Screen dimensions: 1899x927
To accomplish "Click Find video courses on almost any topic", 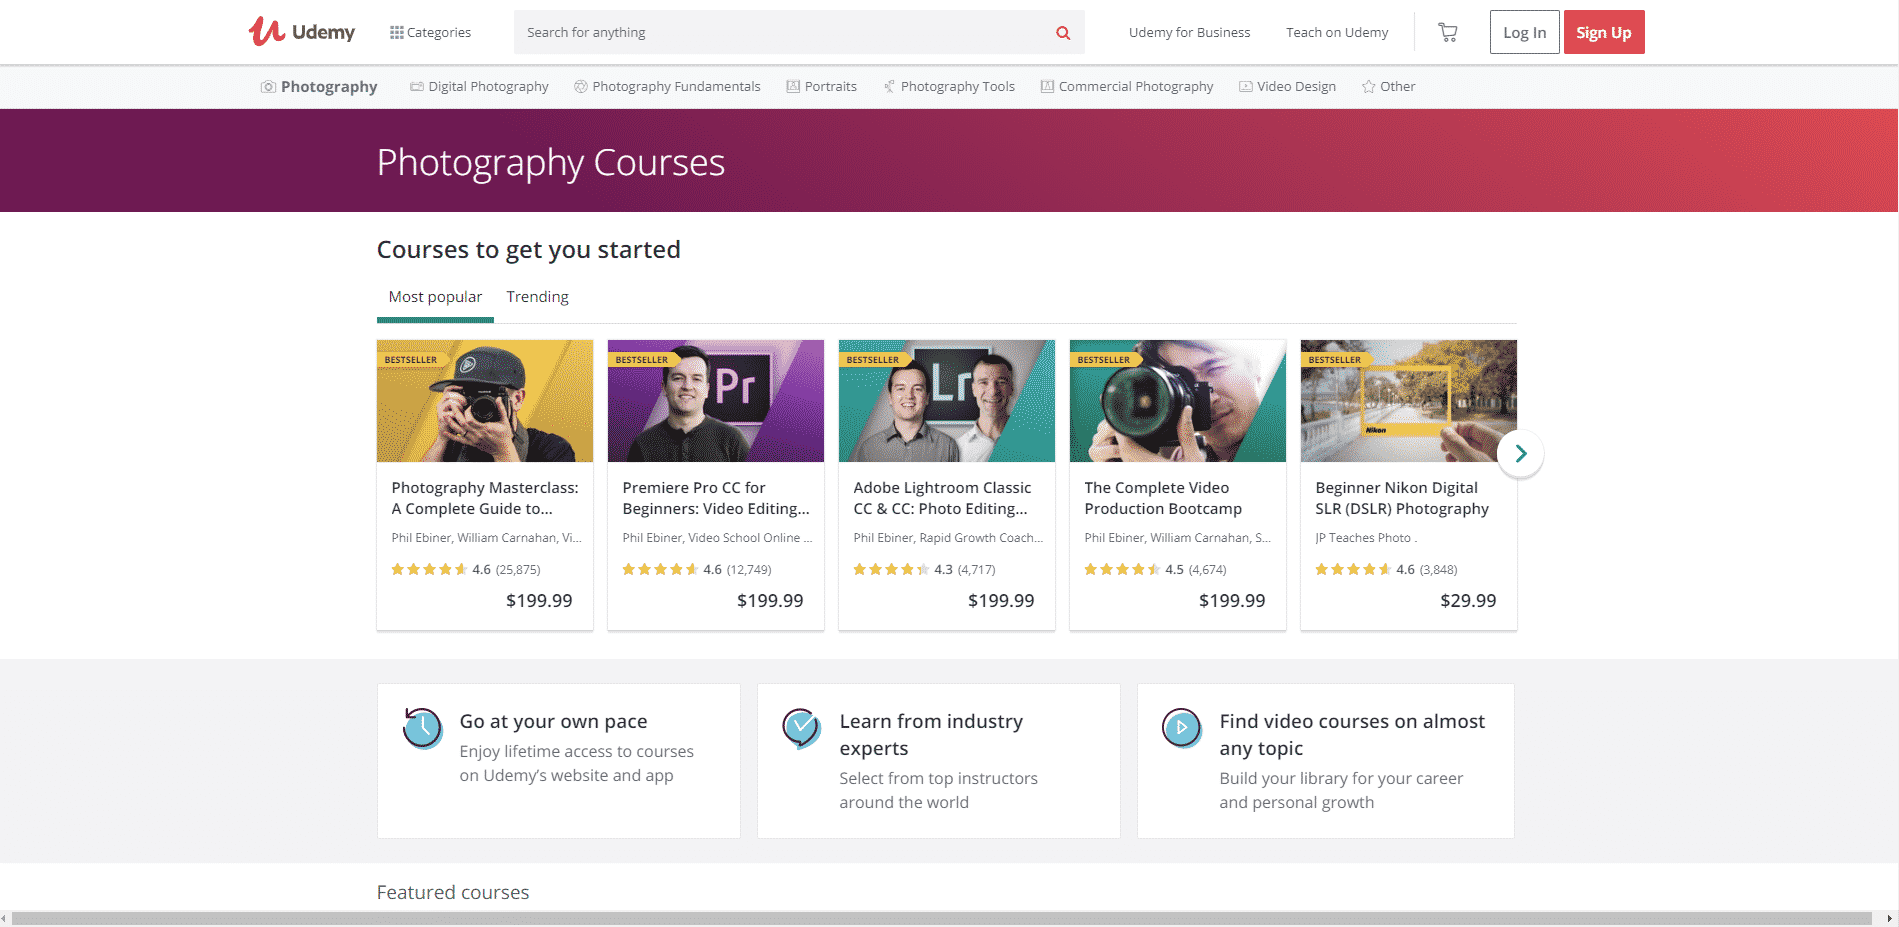I will click(1352, 735).
